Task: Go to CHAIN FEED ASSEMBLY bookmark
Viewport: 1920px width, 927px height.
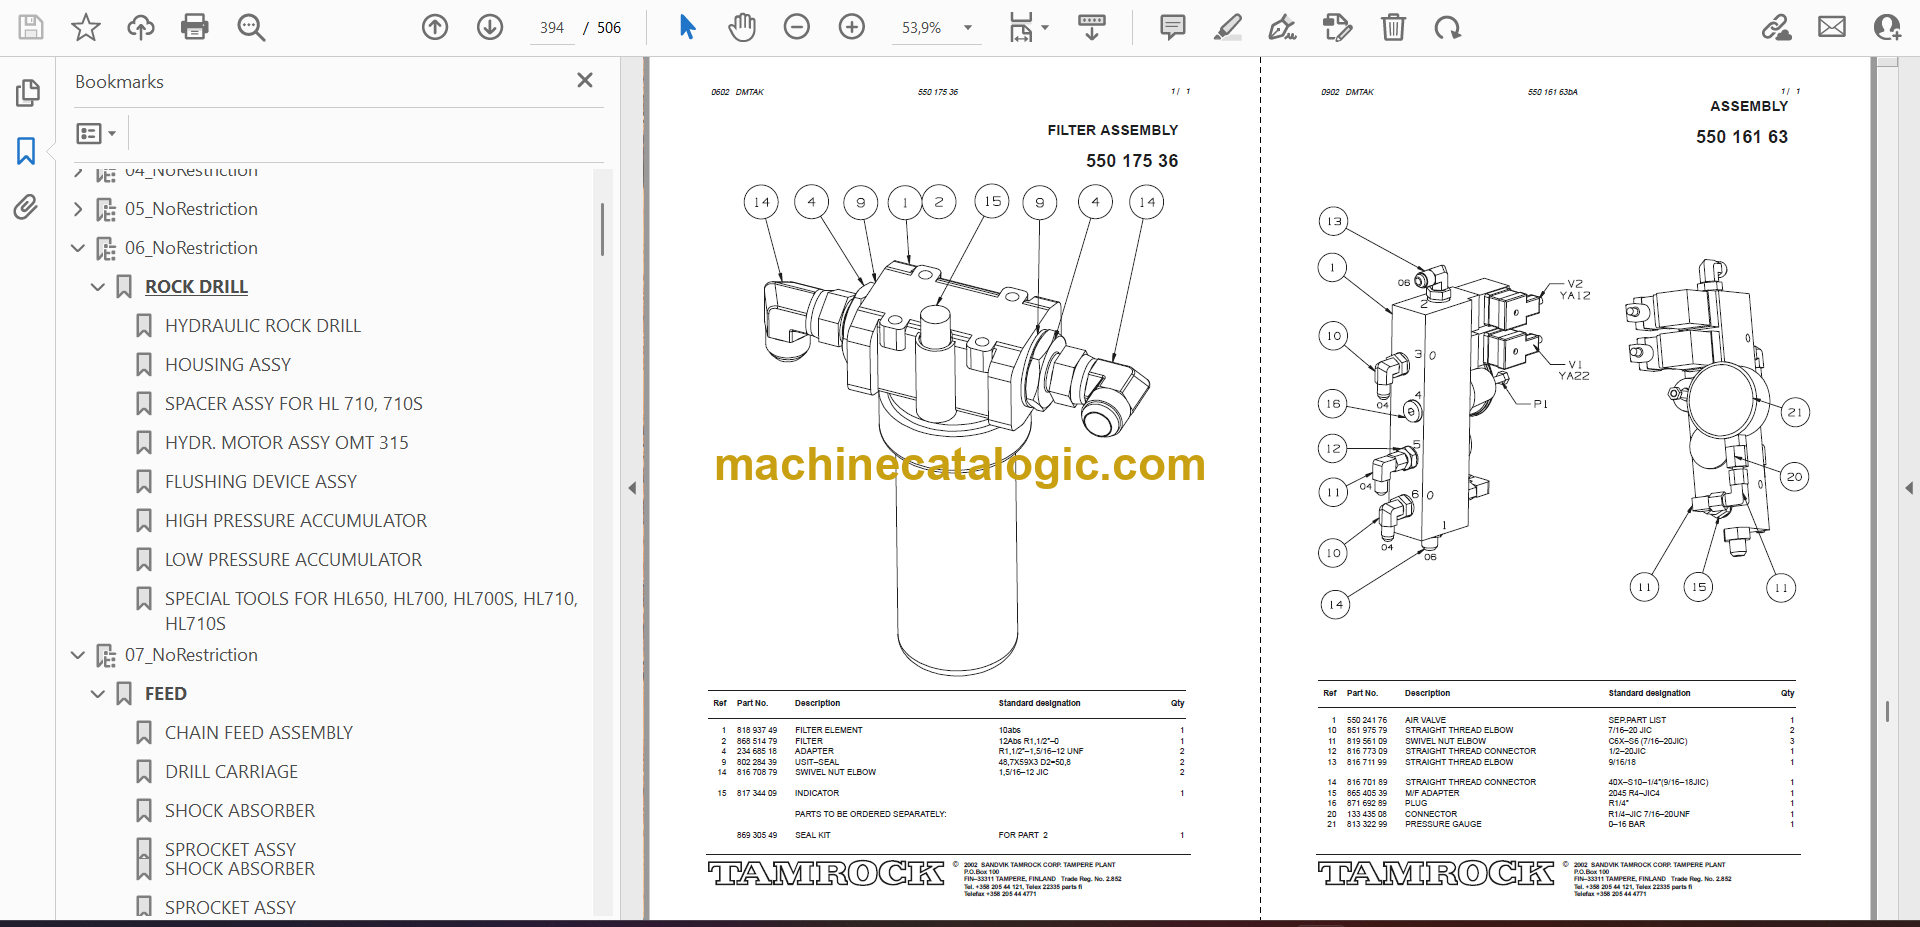Action: [x=259, y=733]
